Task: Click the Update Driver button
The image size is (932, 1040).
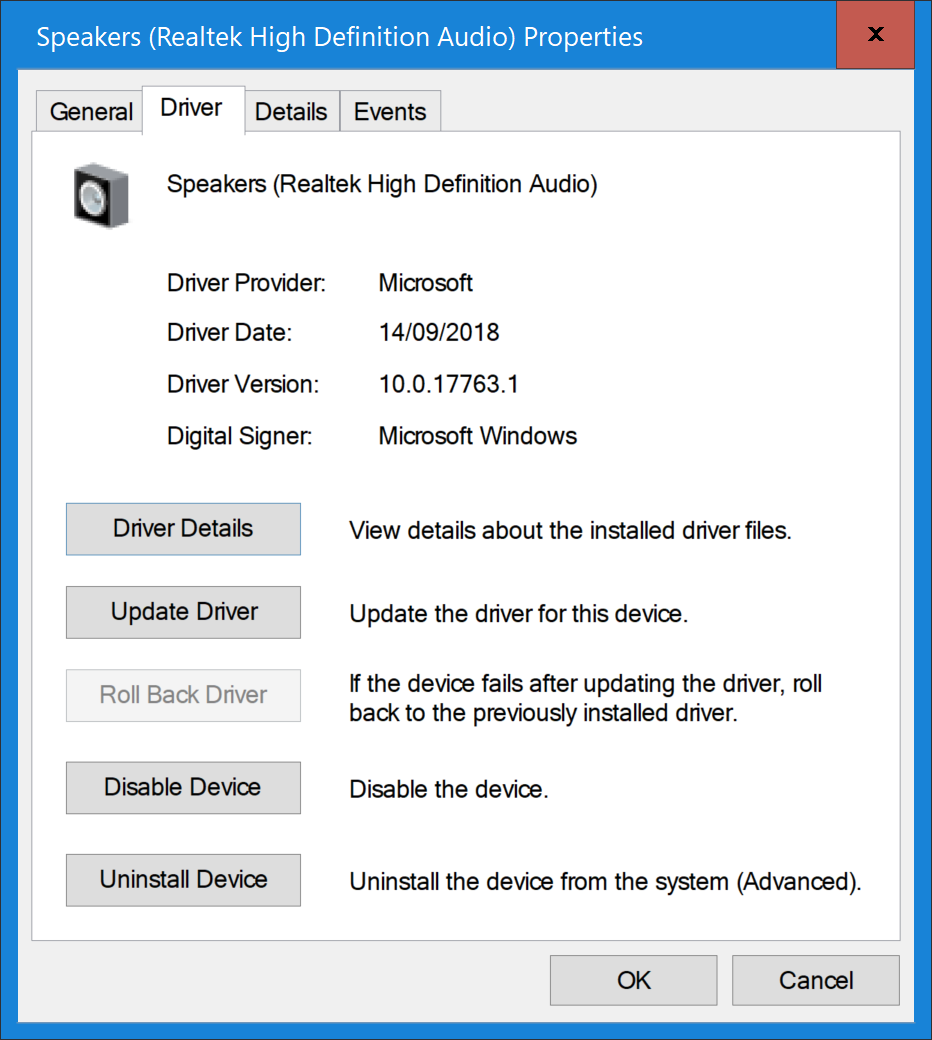Action: point(183,612)
